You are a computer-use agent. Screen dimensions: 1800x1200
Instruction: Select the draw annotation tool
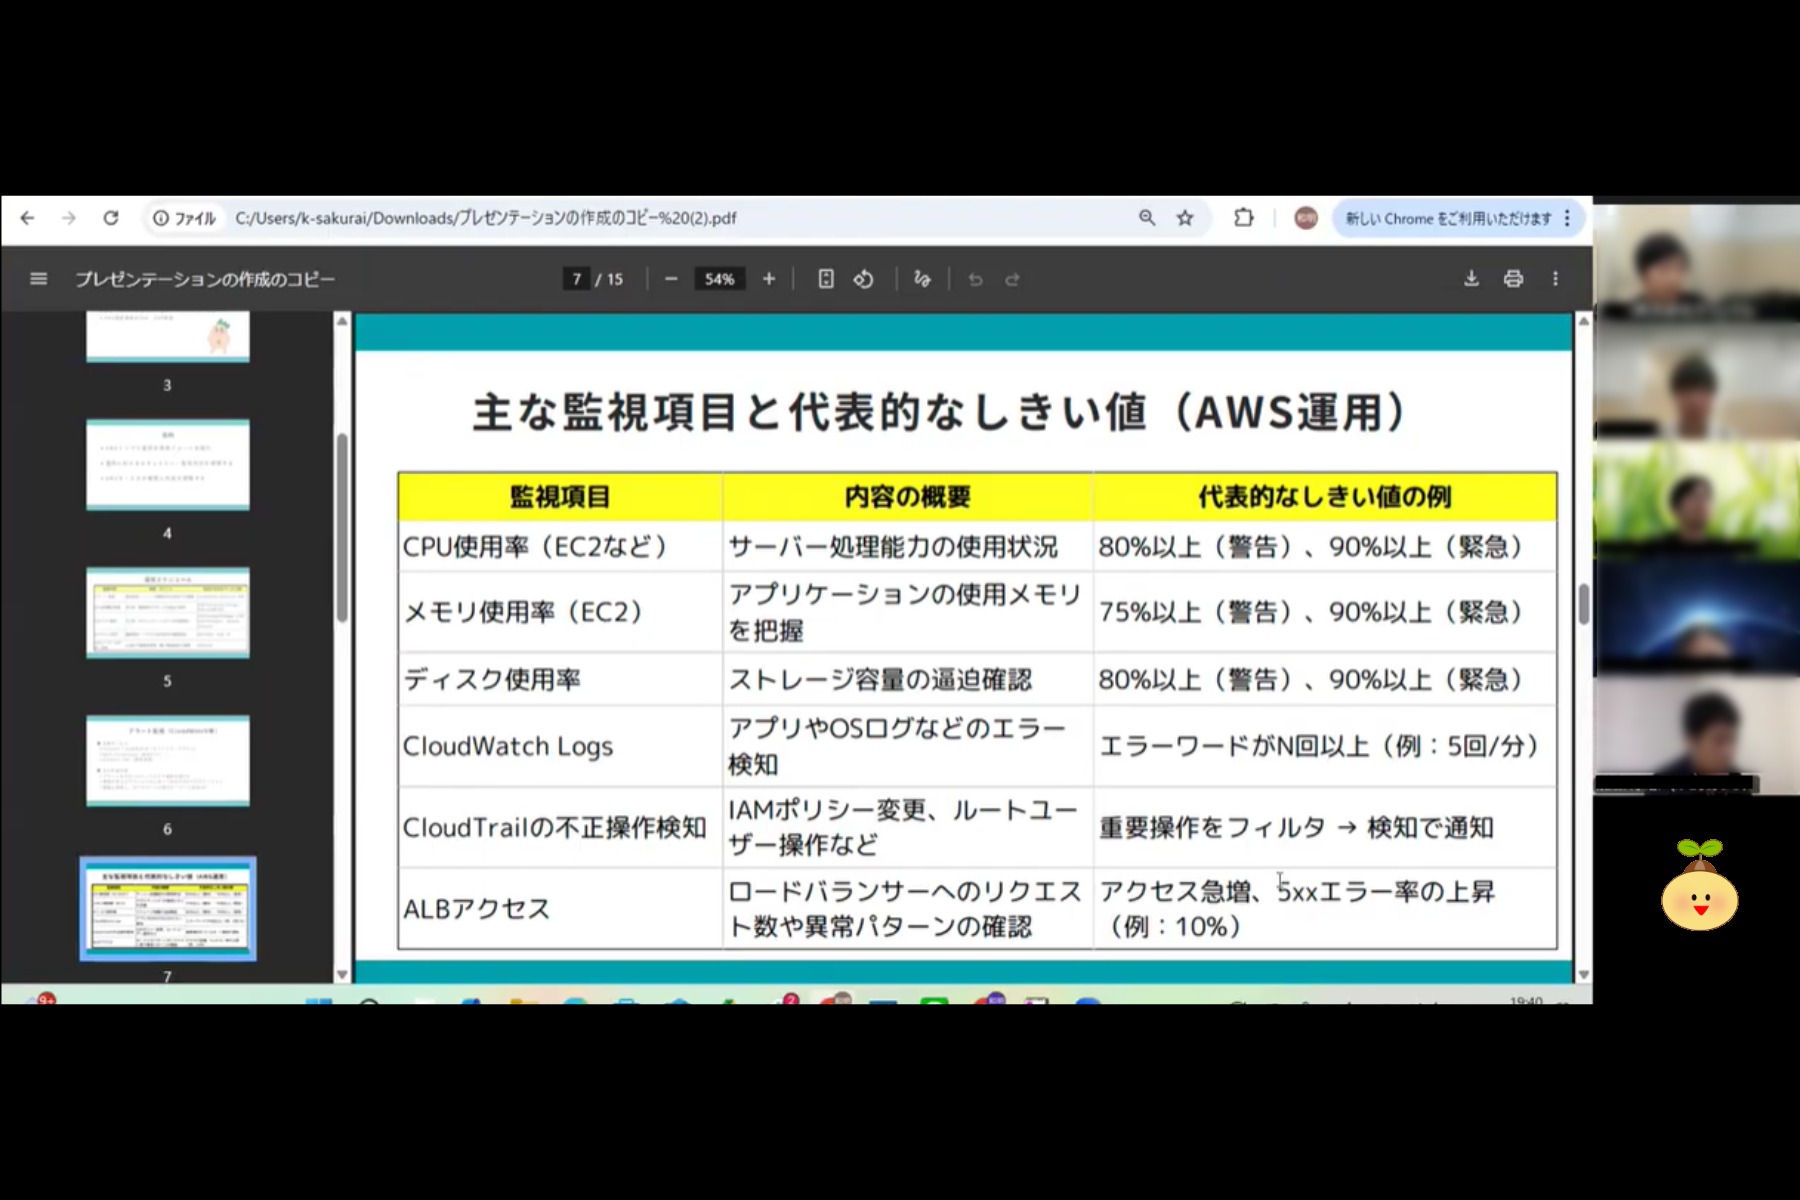coord(922,279)
